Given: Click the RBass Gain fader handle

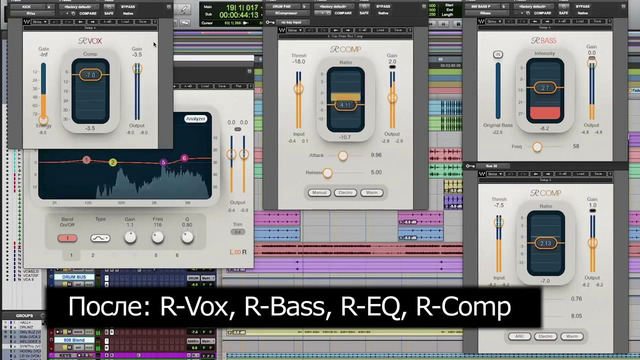Looking at the screenshot, I should point(592,63).
